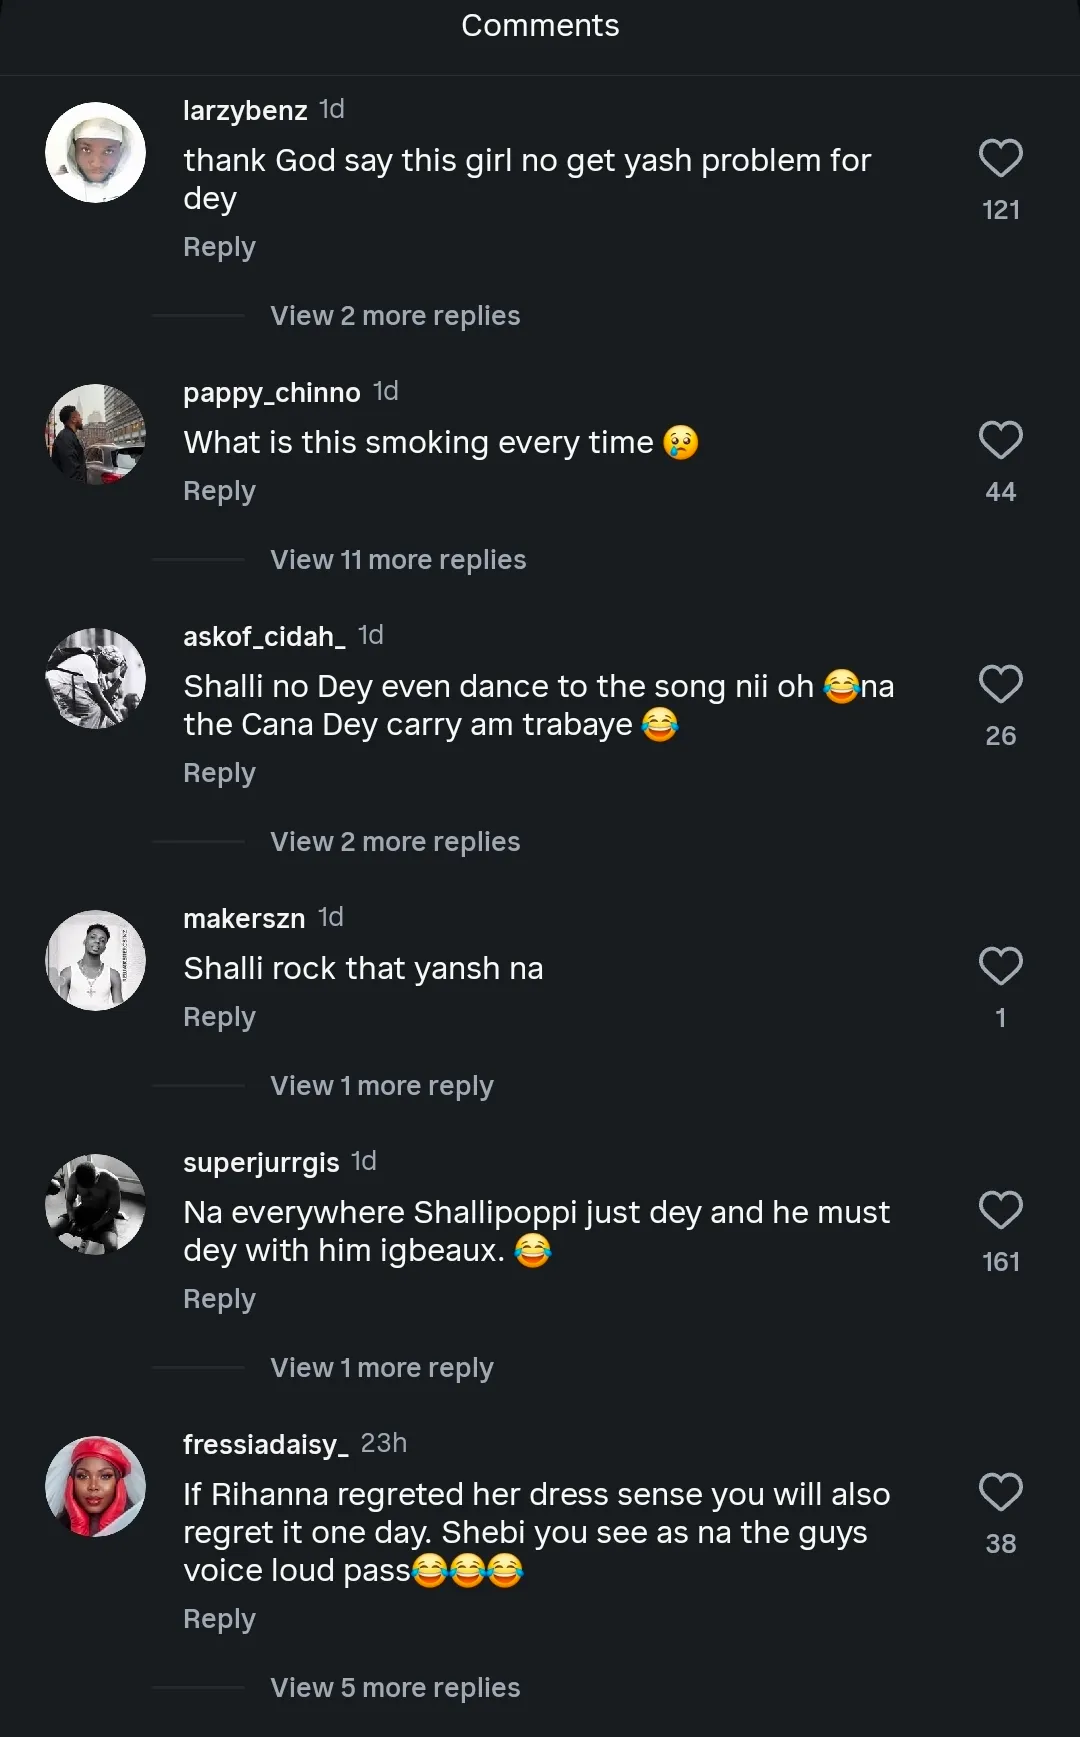Viewport: 1080px width, 1737px height.
Task: Reply to makerszn's comment
Action: point(219,1017)
